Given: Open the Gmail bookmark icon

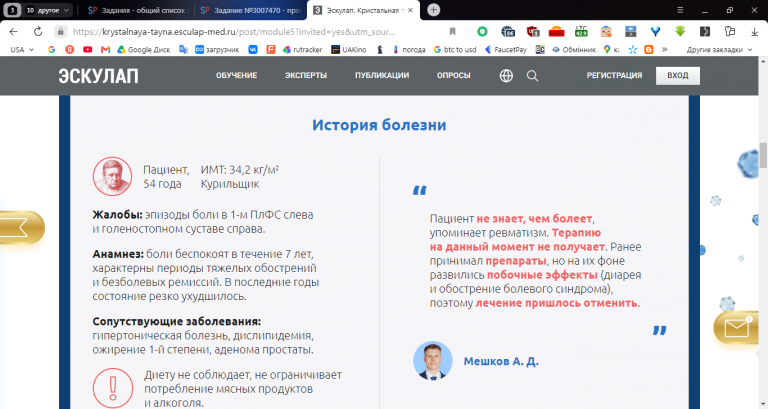Looking at the screenshot, I should click(x=105, y=49).
